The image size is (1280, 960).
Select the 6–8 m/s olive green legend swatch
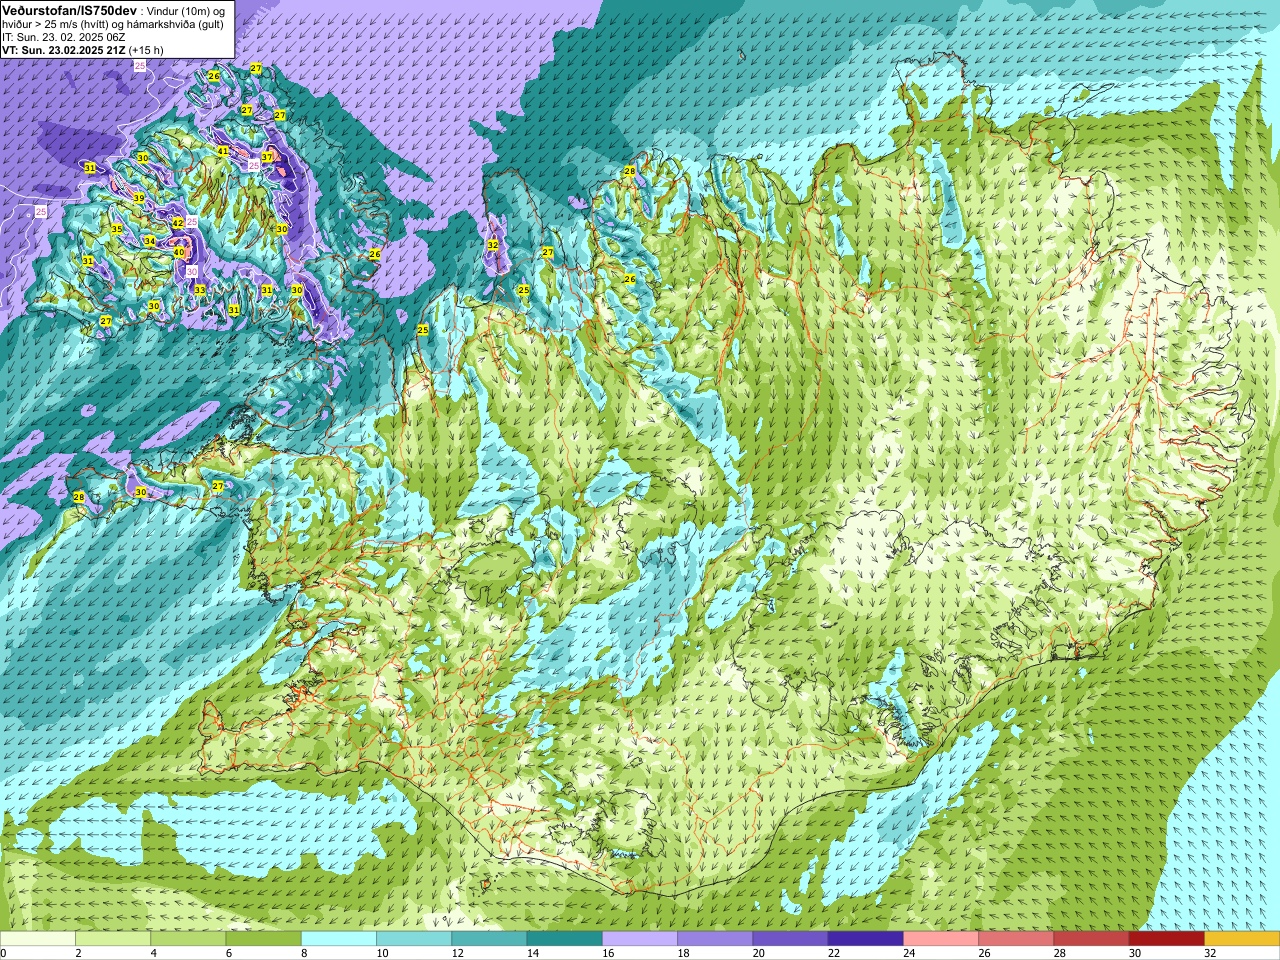click(264, 939)
